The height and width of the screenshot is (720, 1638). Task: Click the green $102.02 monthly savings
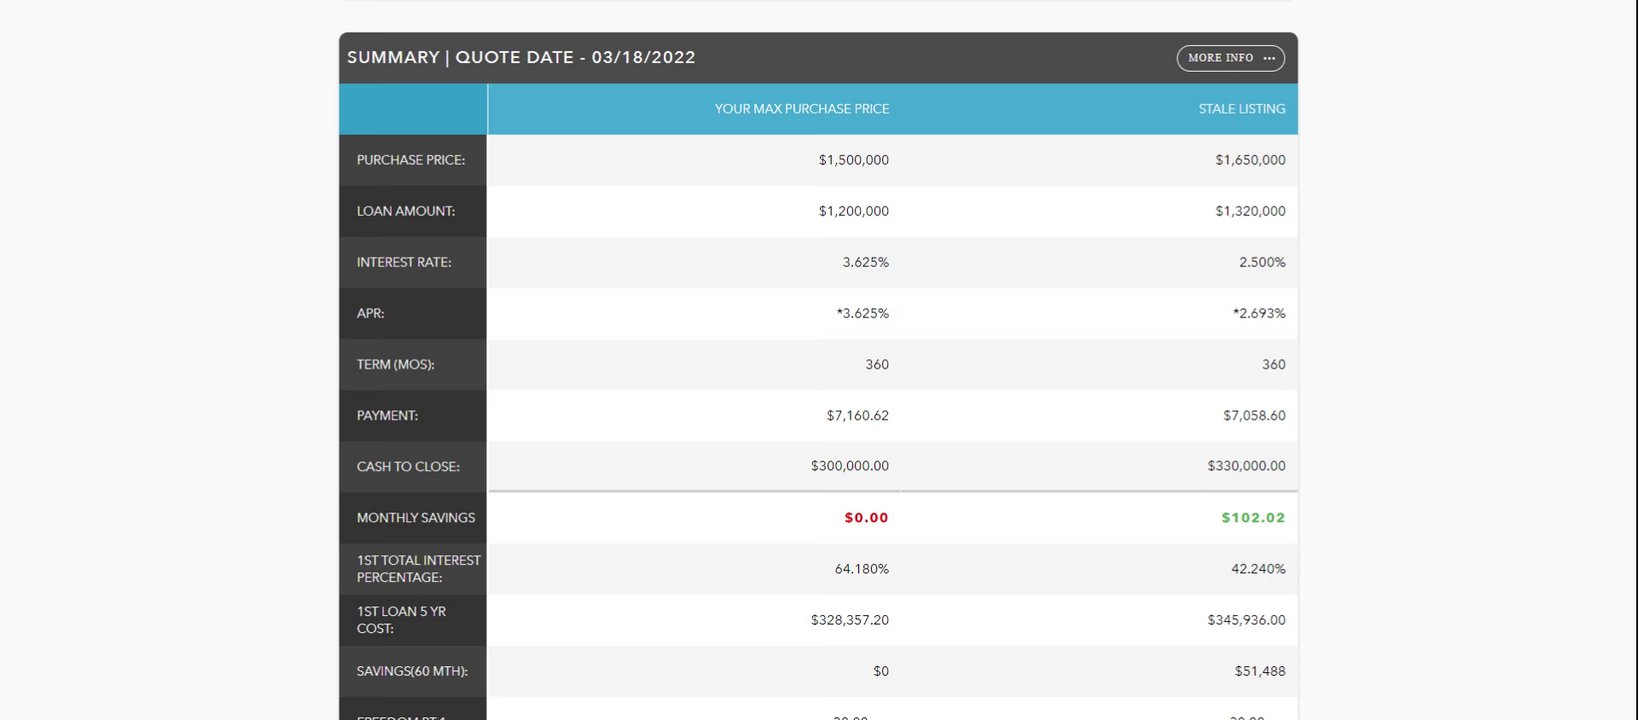coord(1253,518)
